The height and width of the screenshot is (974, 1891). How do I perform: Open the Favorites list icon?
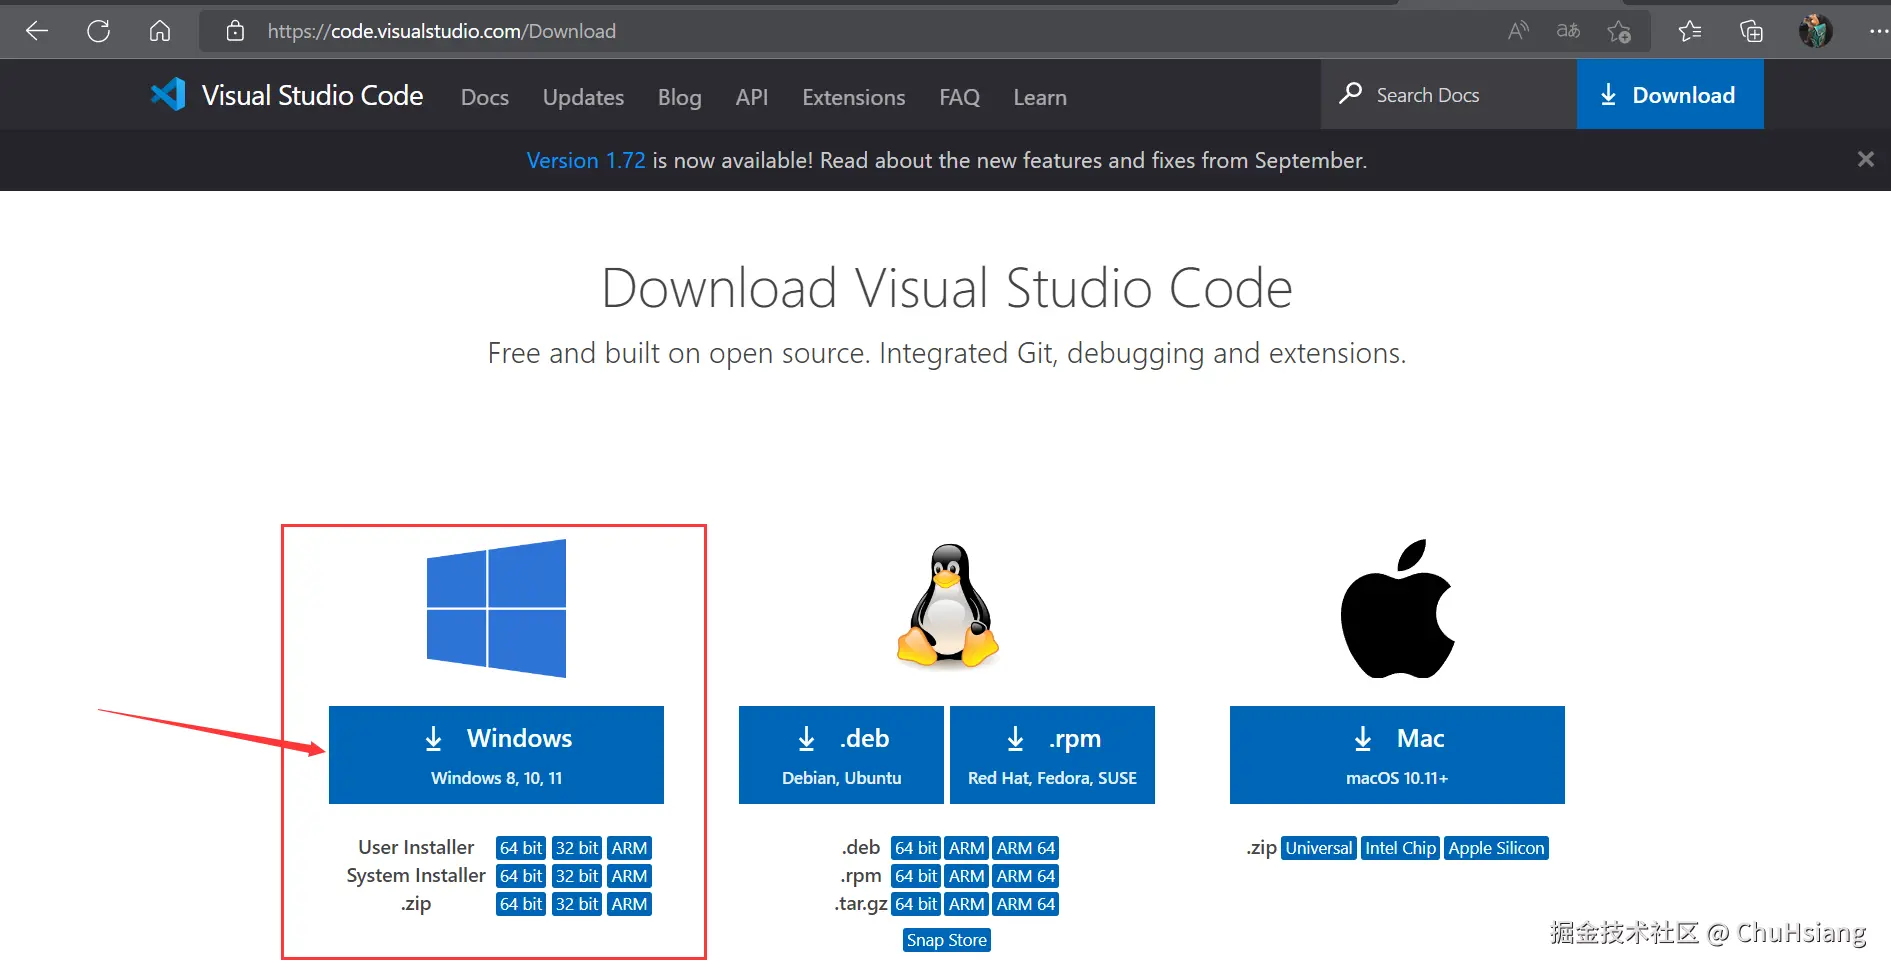[x=1690, y=31]
